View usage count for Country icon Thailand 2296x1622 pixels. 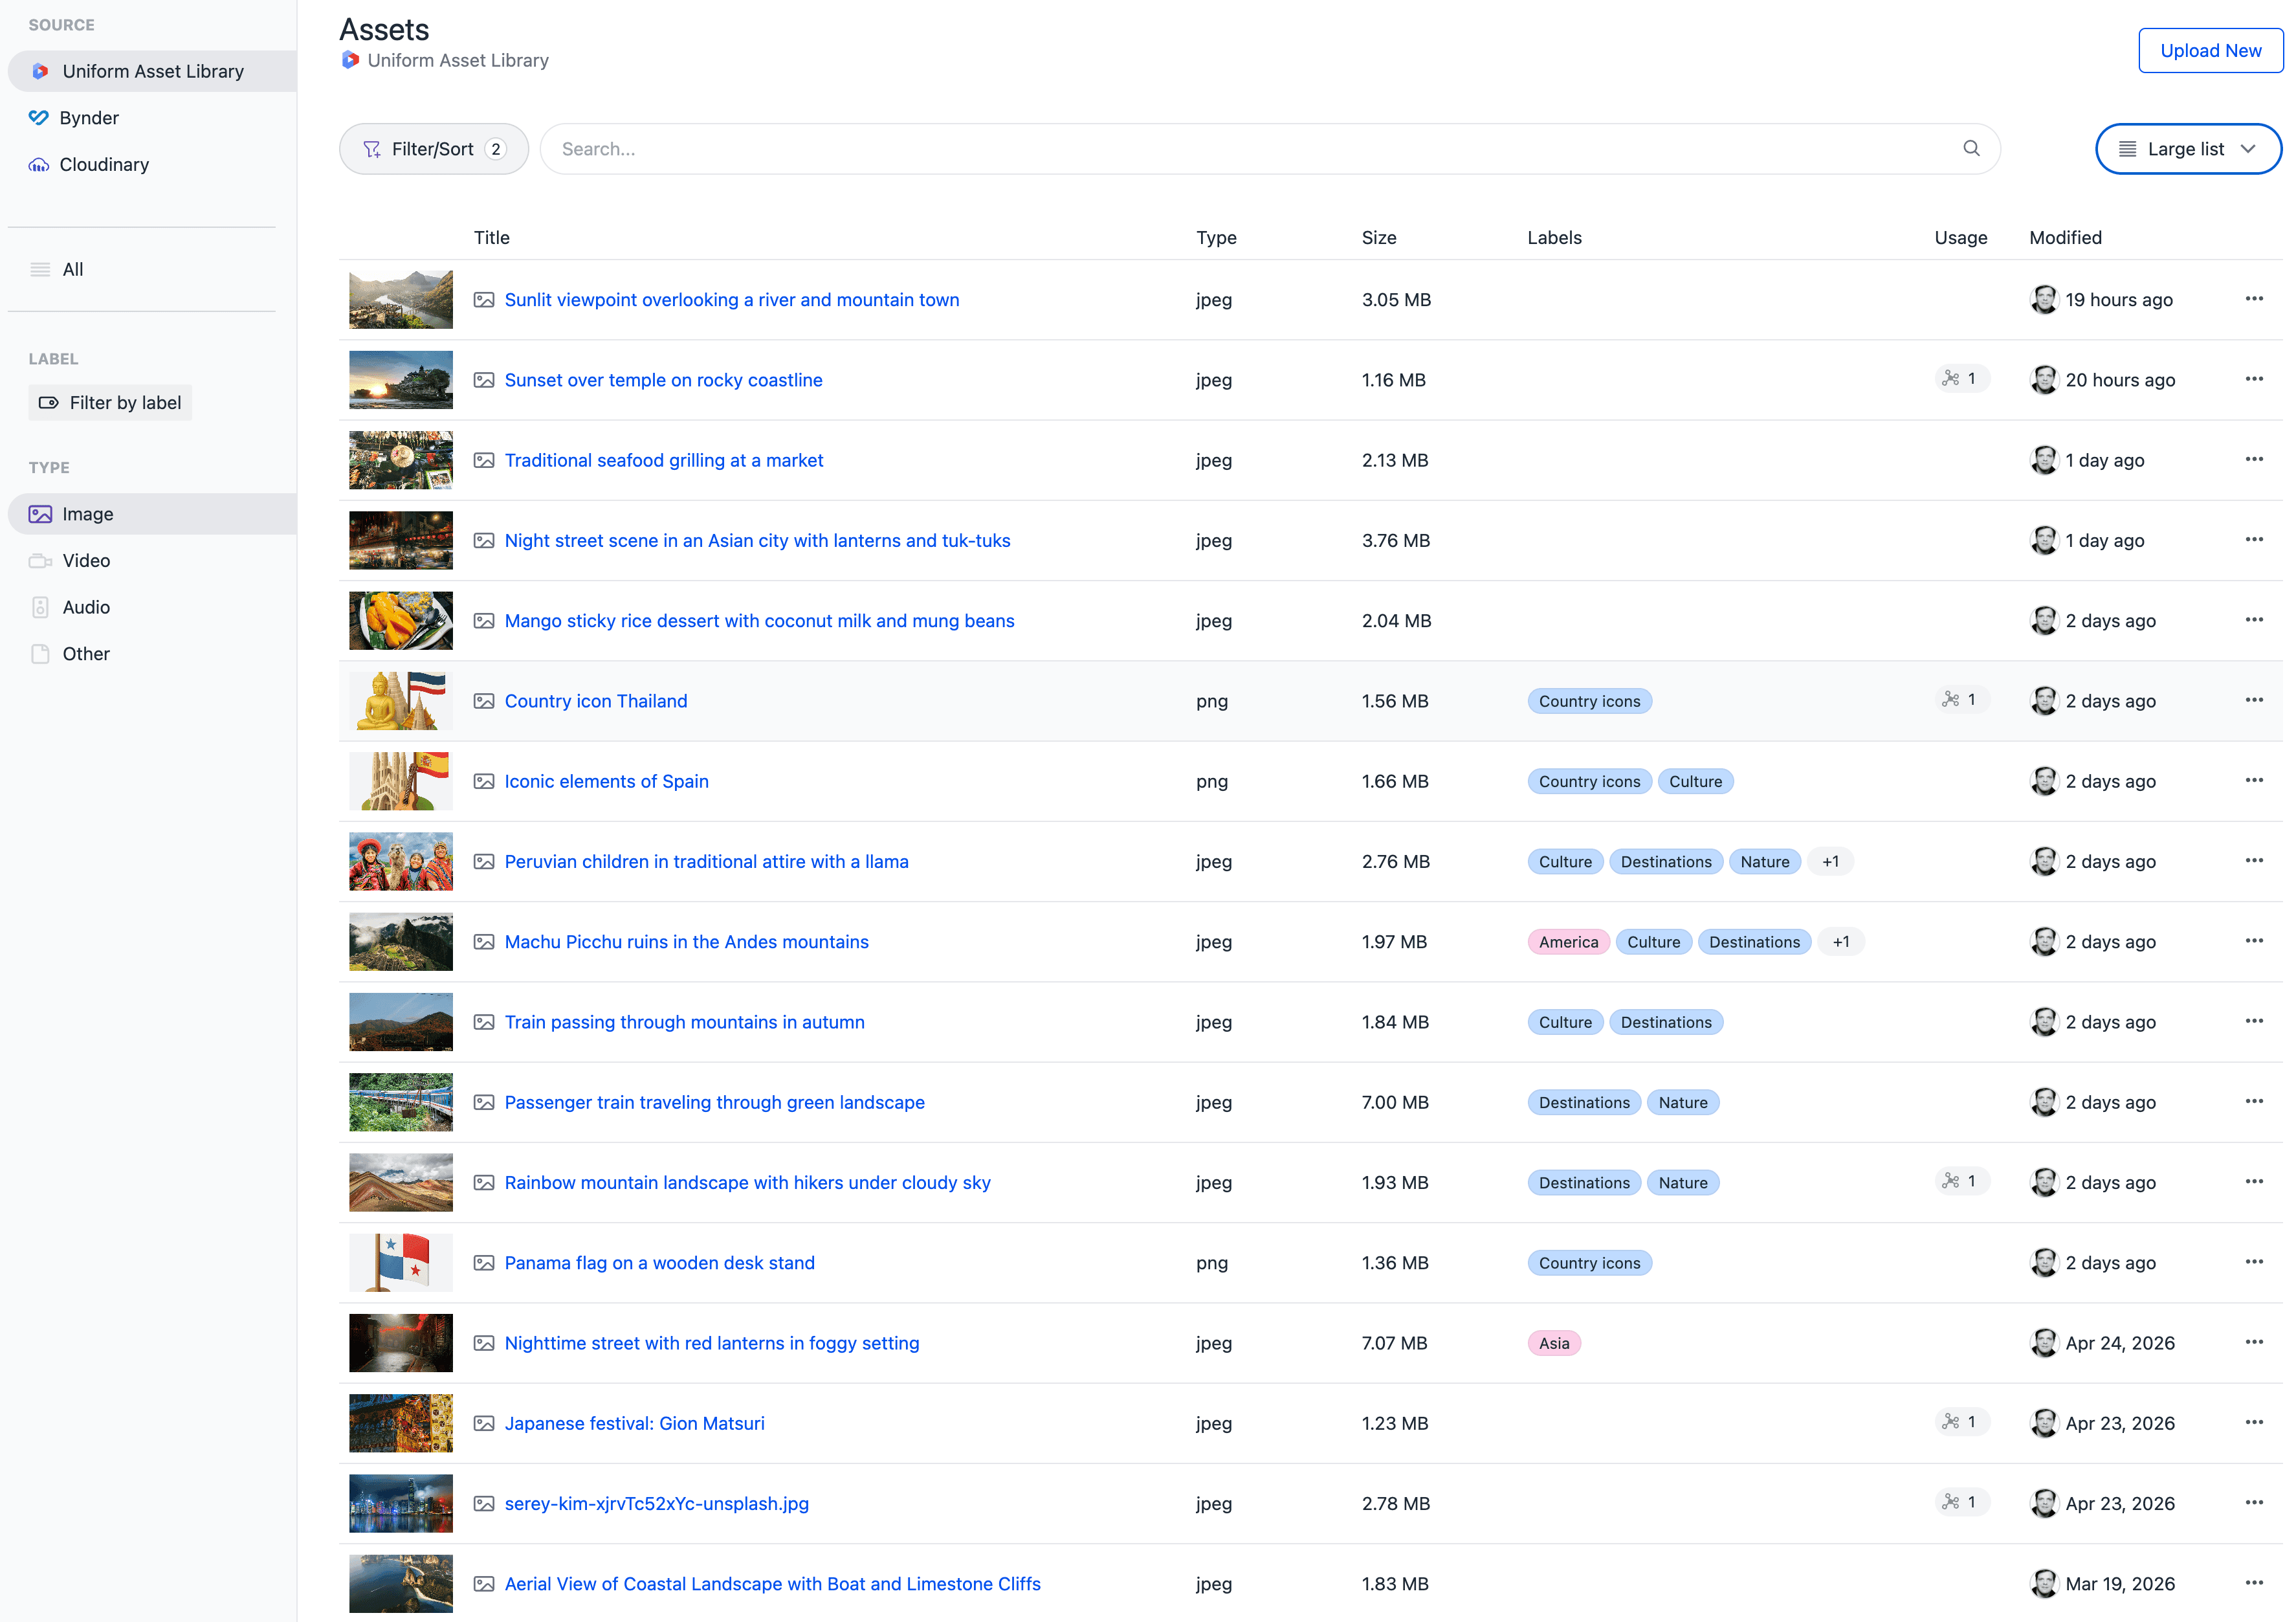tap(1961, 700)
